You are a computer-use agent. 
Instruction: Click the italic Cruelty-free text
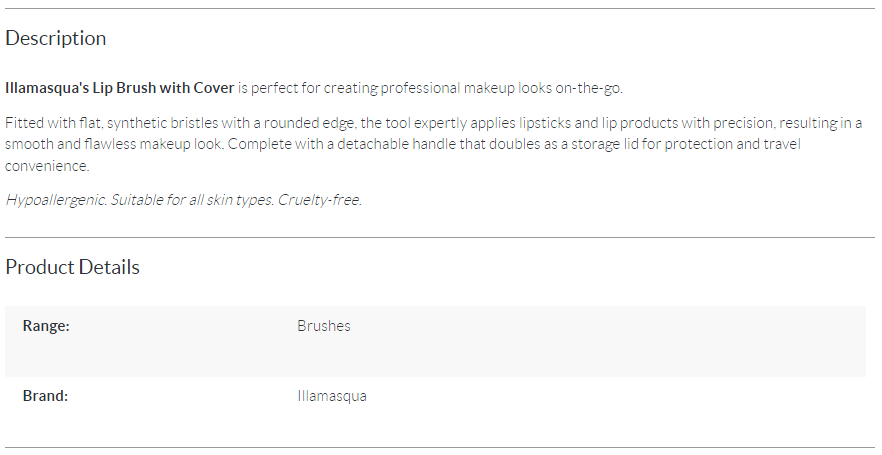320,200
